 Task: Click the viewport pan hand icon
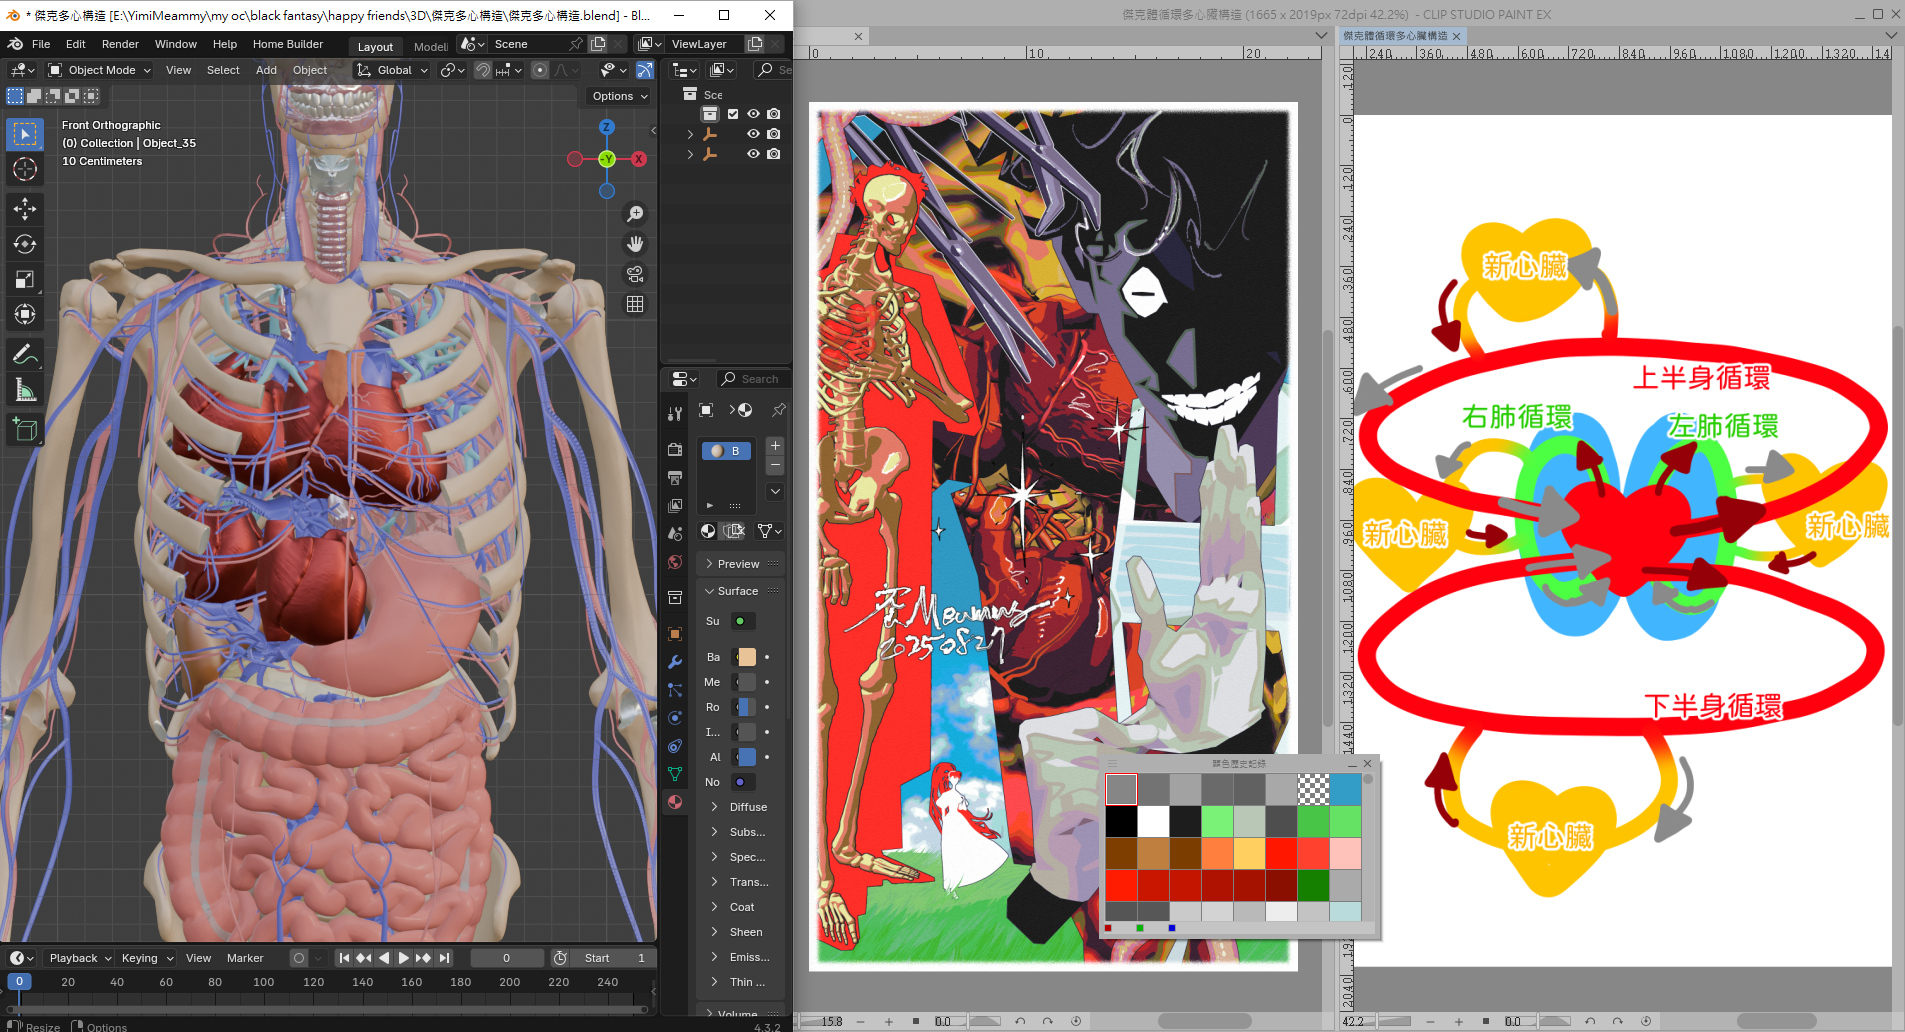pyautogui.click(x=635, y=244)
